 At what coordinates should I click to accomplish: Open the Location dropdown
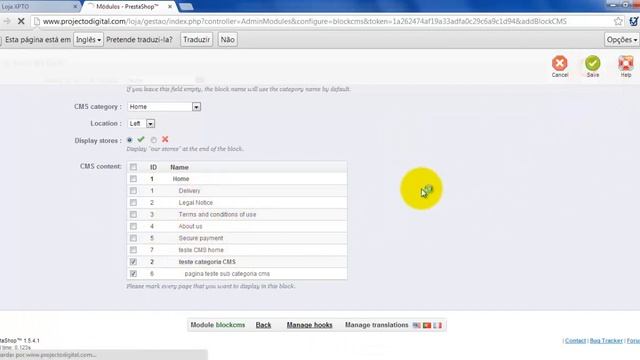coord(141,123)
